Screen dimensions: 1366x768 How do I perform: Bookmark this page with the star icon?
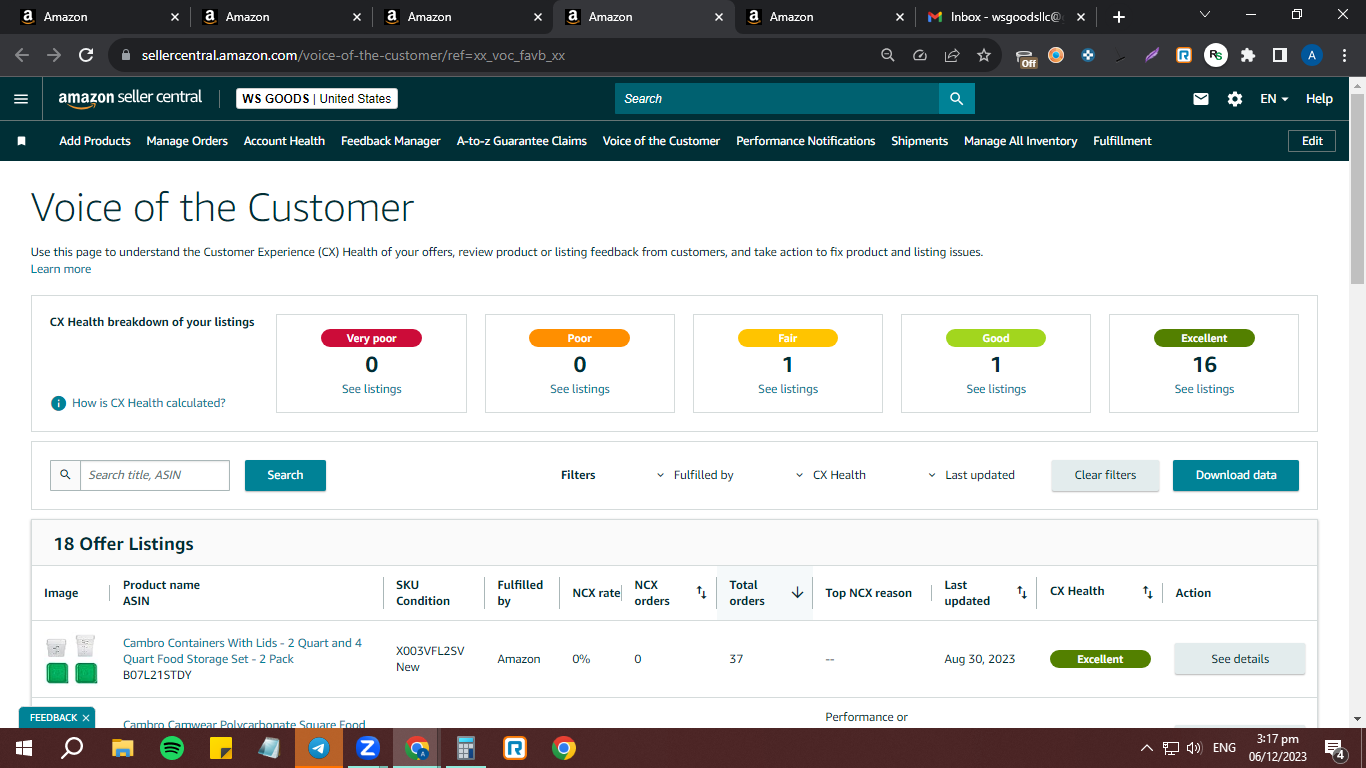984,56
